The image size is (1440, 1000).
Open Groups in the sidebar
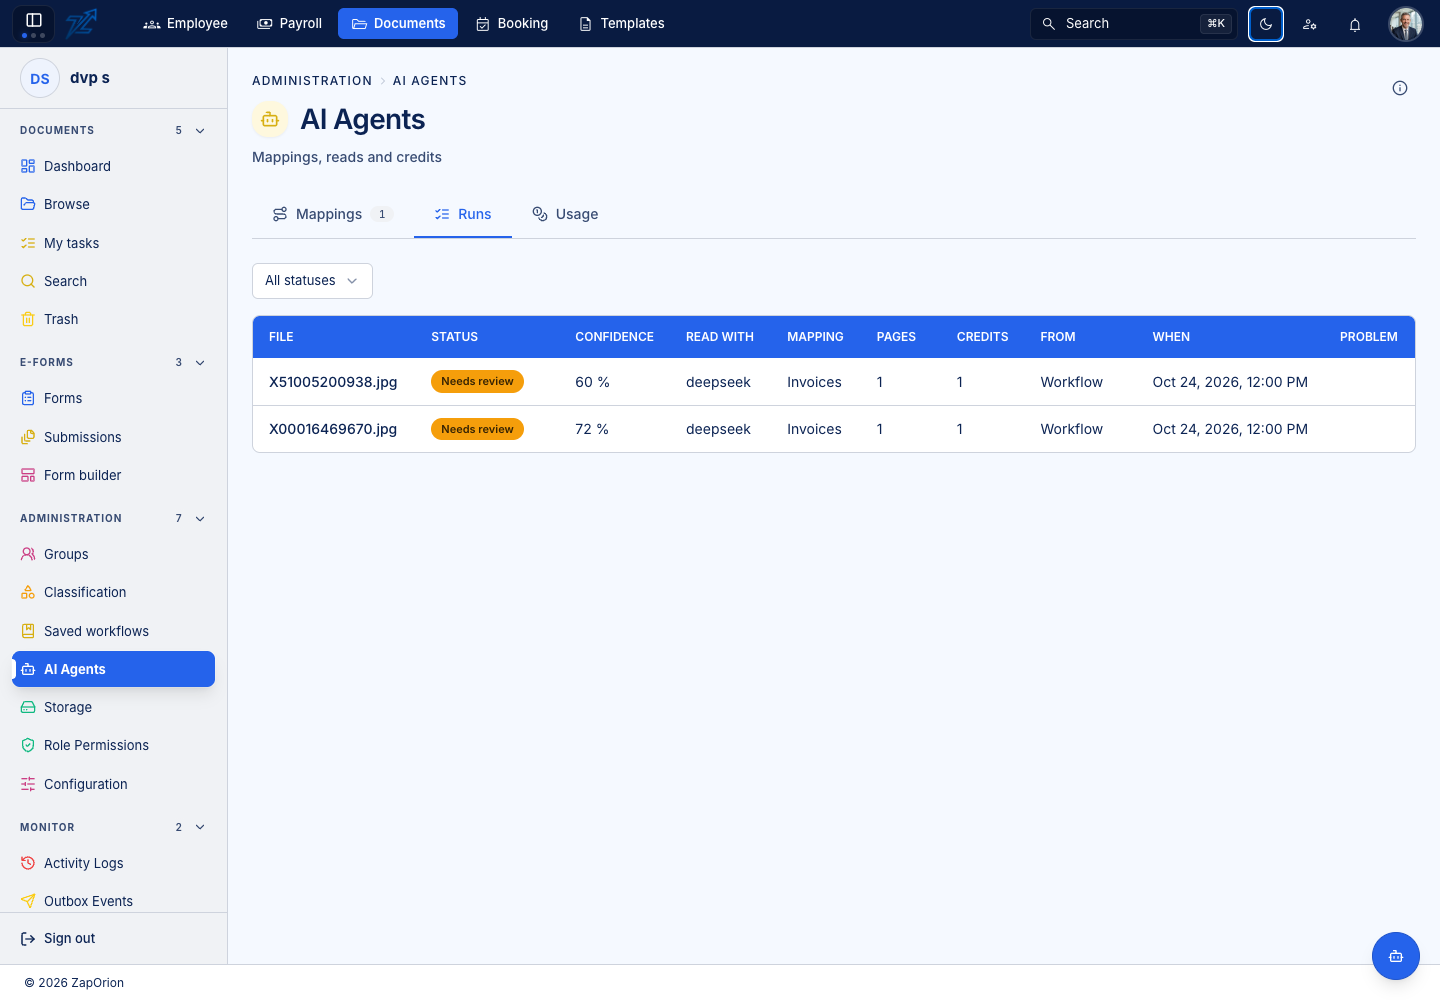pyautogui.click(x=114, y=554)
